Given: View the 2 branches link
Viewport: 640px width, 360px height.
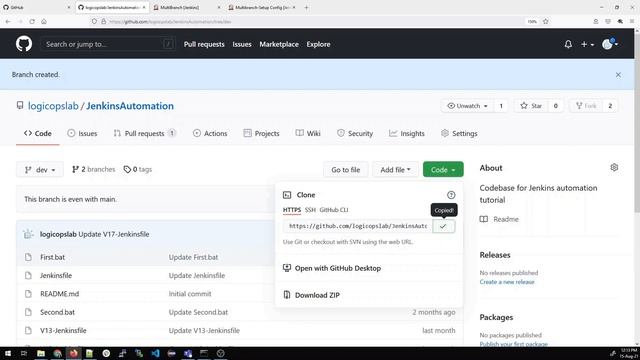Looking at the screenshot, I should pyautogui.click(x=93, y=169).
